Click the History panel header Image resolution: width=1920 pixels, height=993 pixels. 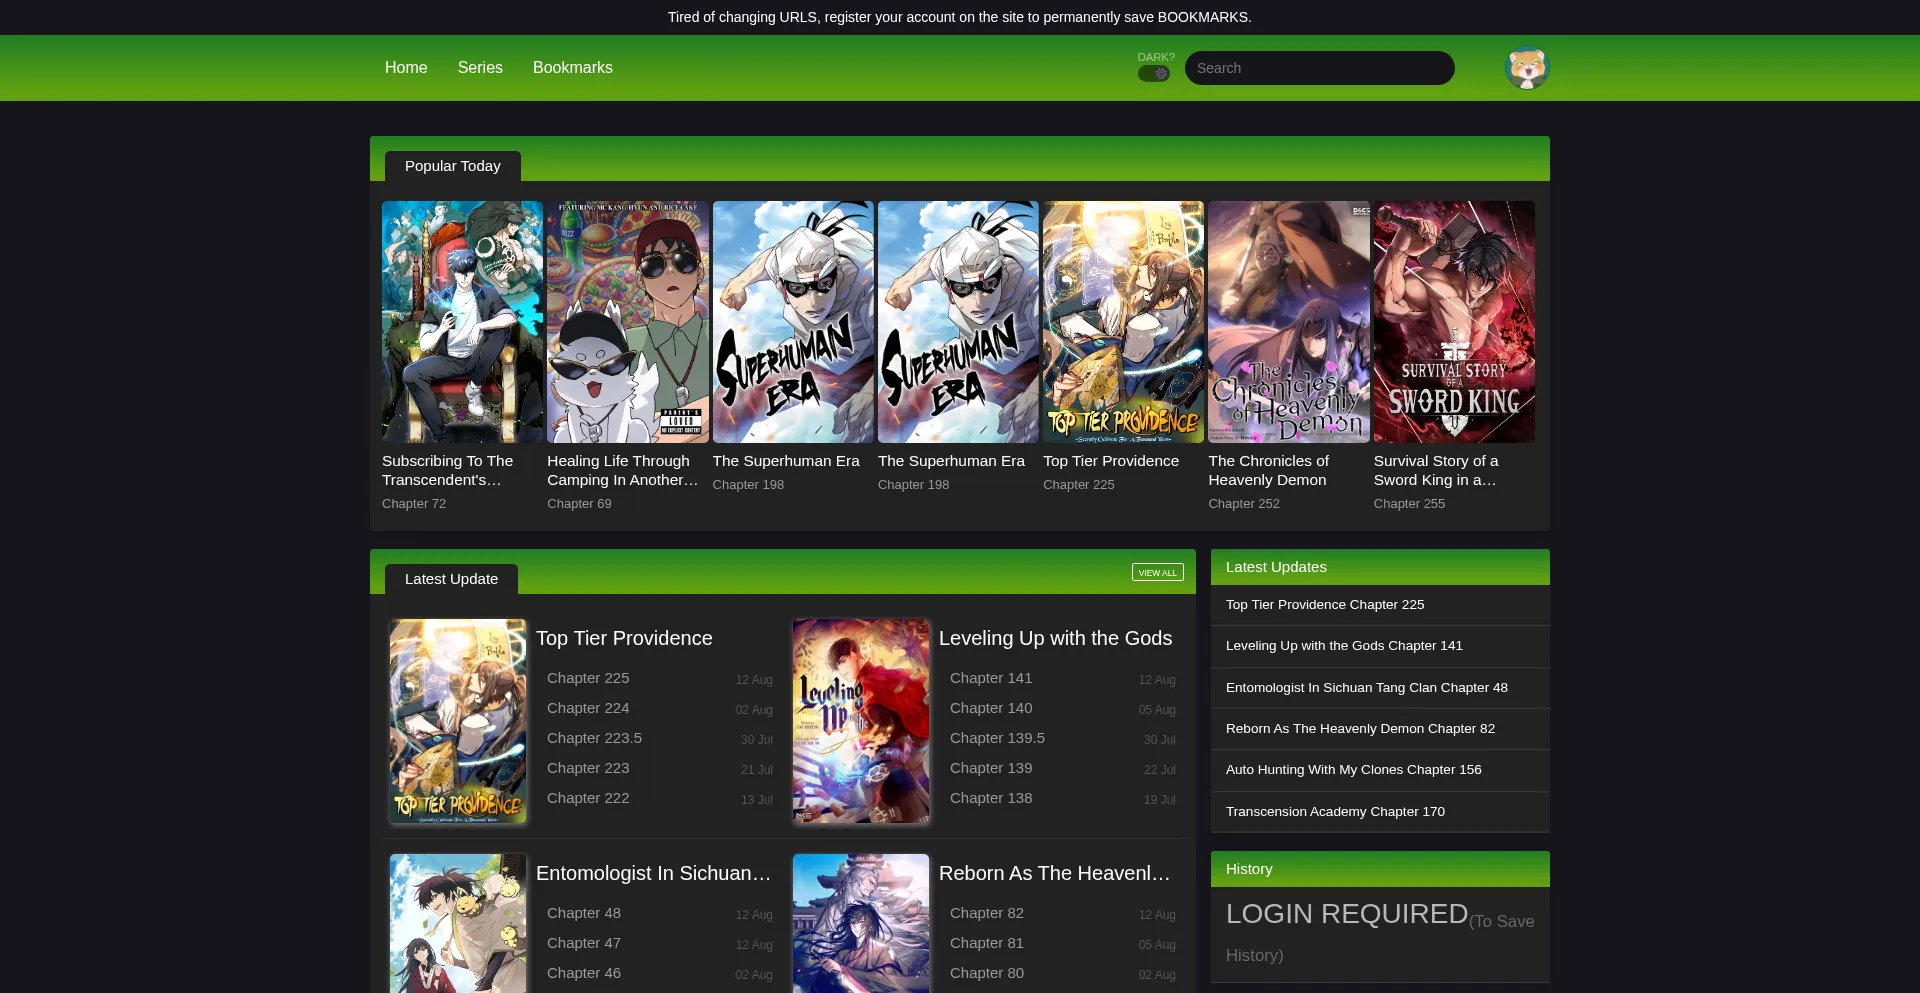pyautogui.click(x=1380, y=869)
